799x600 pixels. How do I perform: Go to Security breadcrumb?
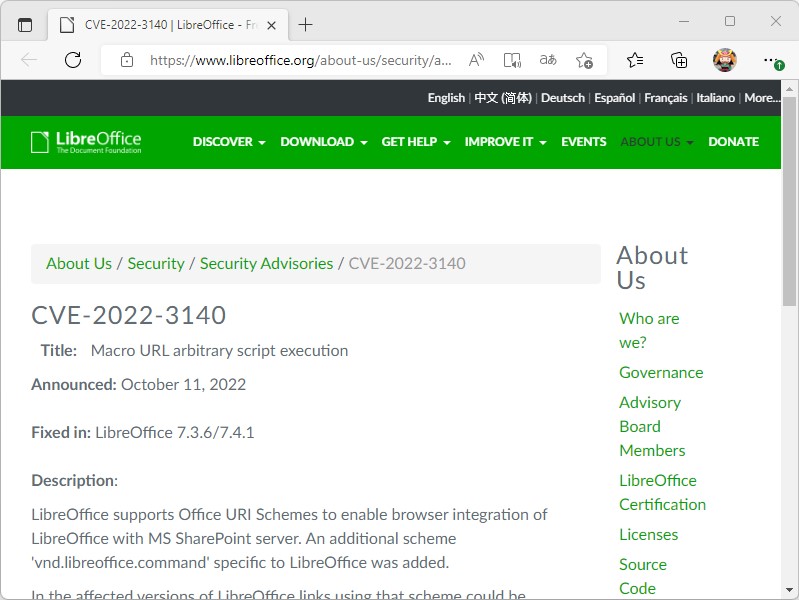tap(156, 264)
